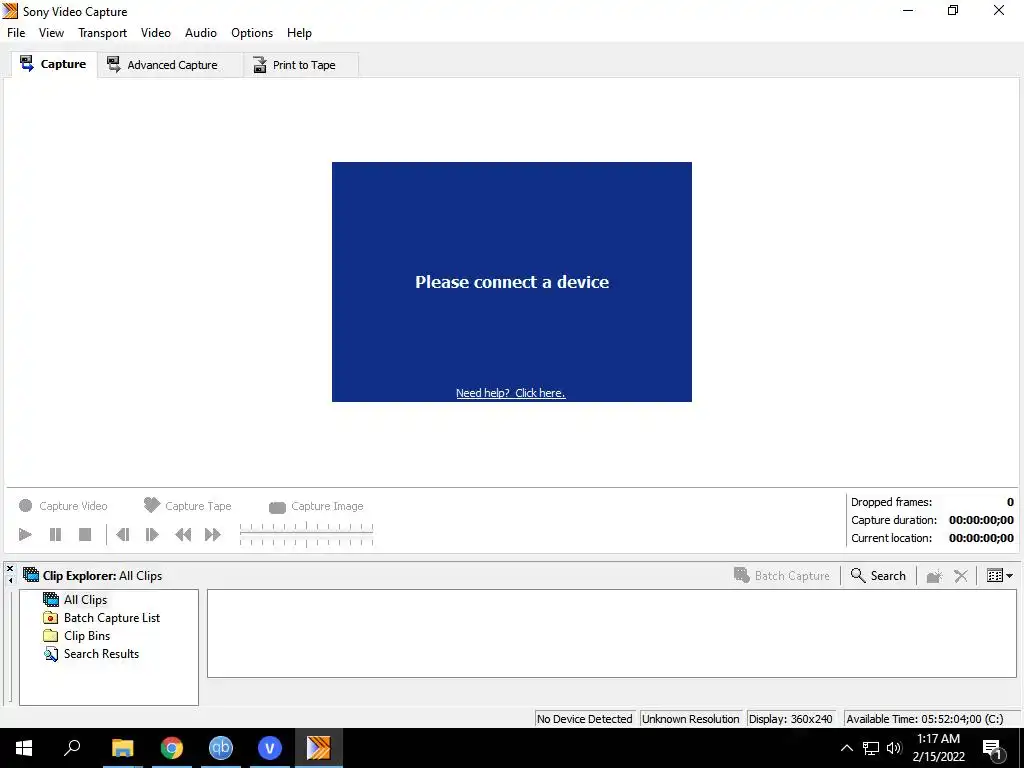
Task: Select Clip Bins in the tree
Action: (76, 635)
